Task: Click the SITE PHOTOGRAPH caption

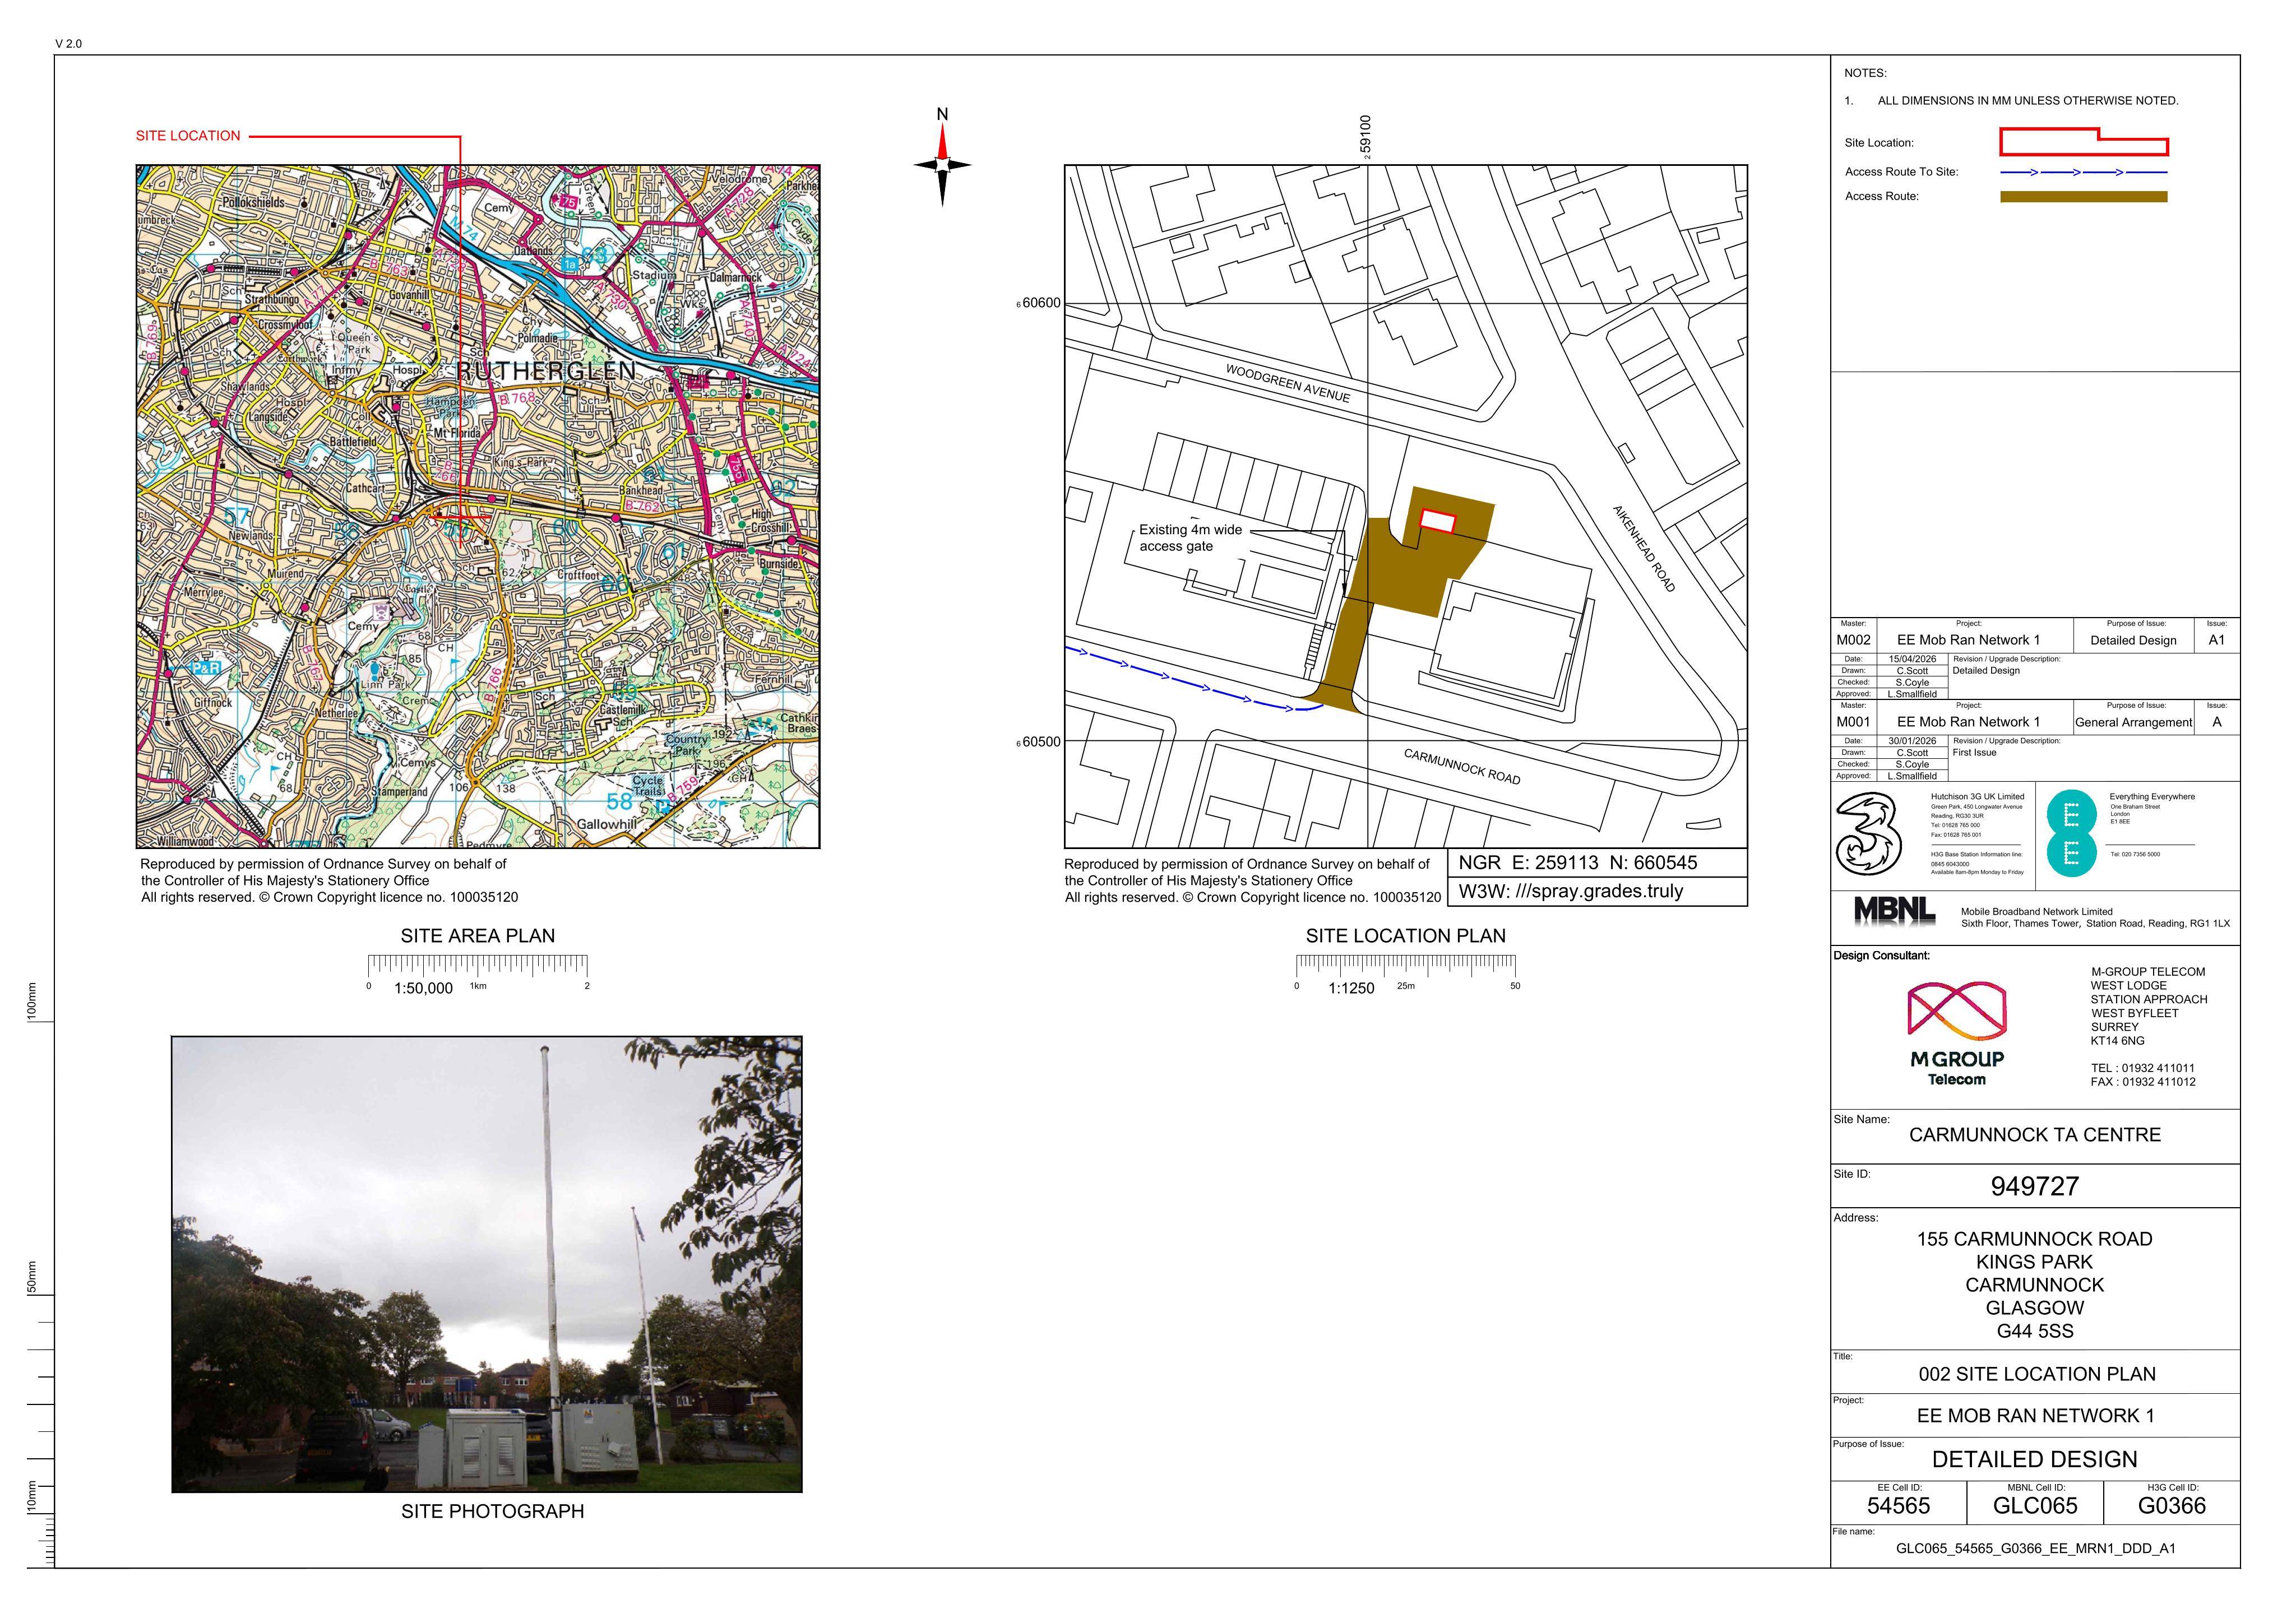Action: (493, 1511)
